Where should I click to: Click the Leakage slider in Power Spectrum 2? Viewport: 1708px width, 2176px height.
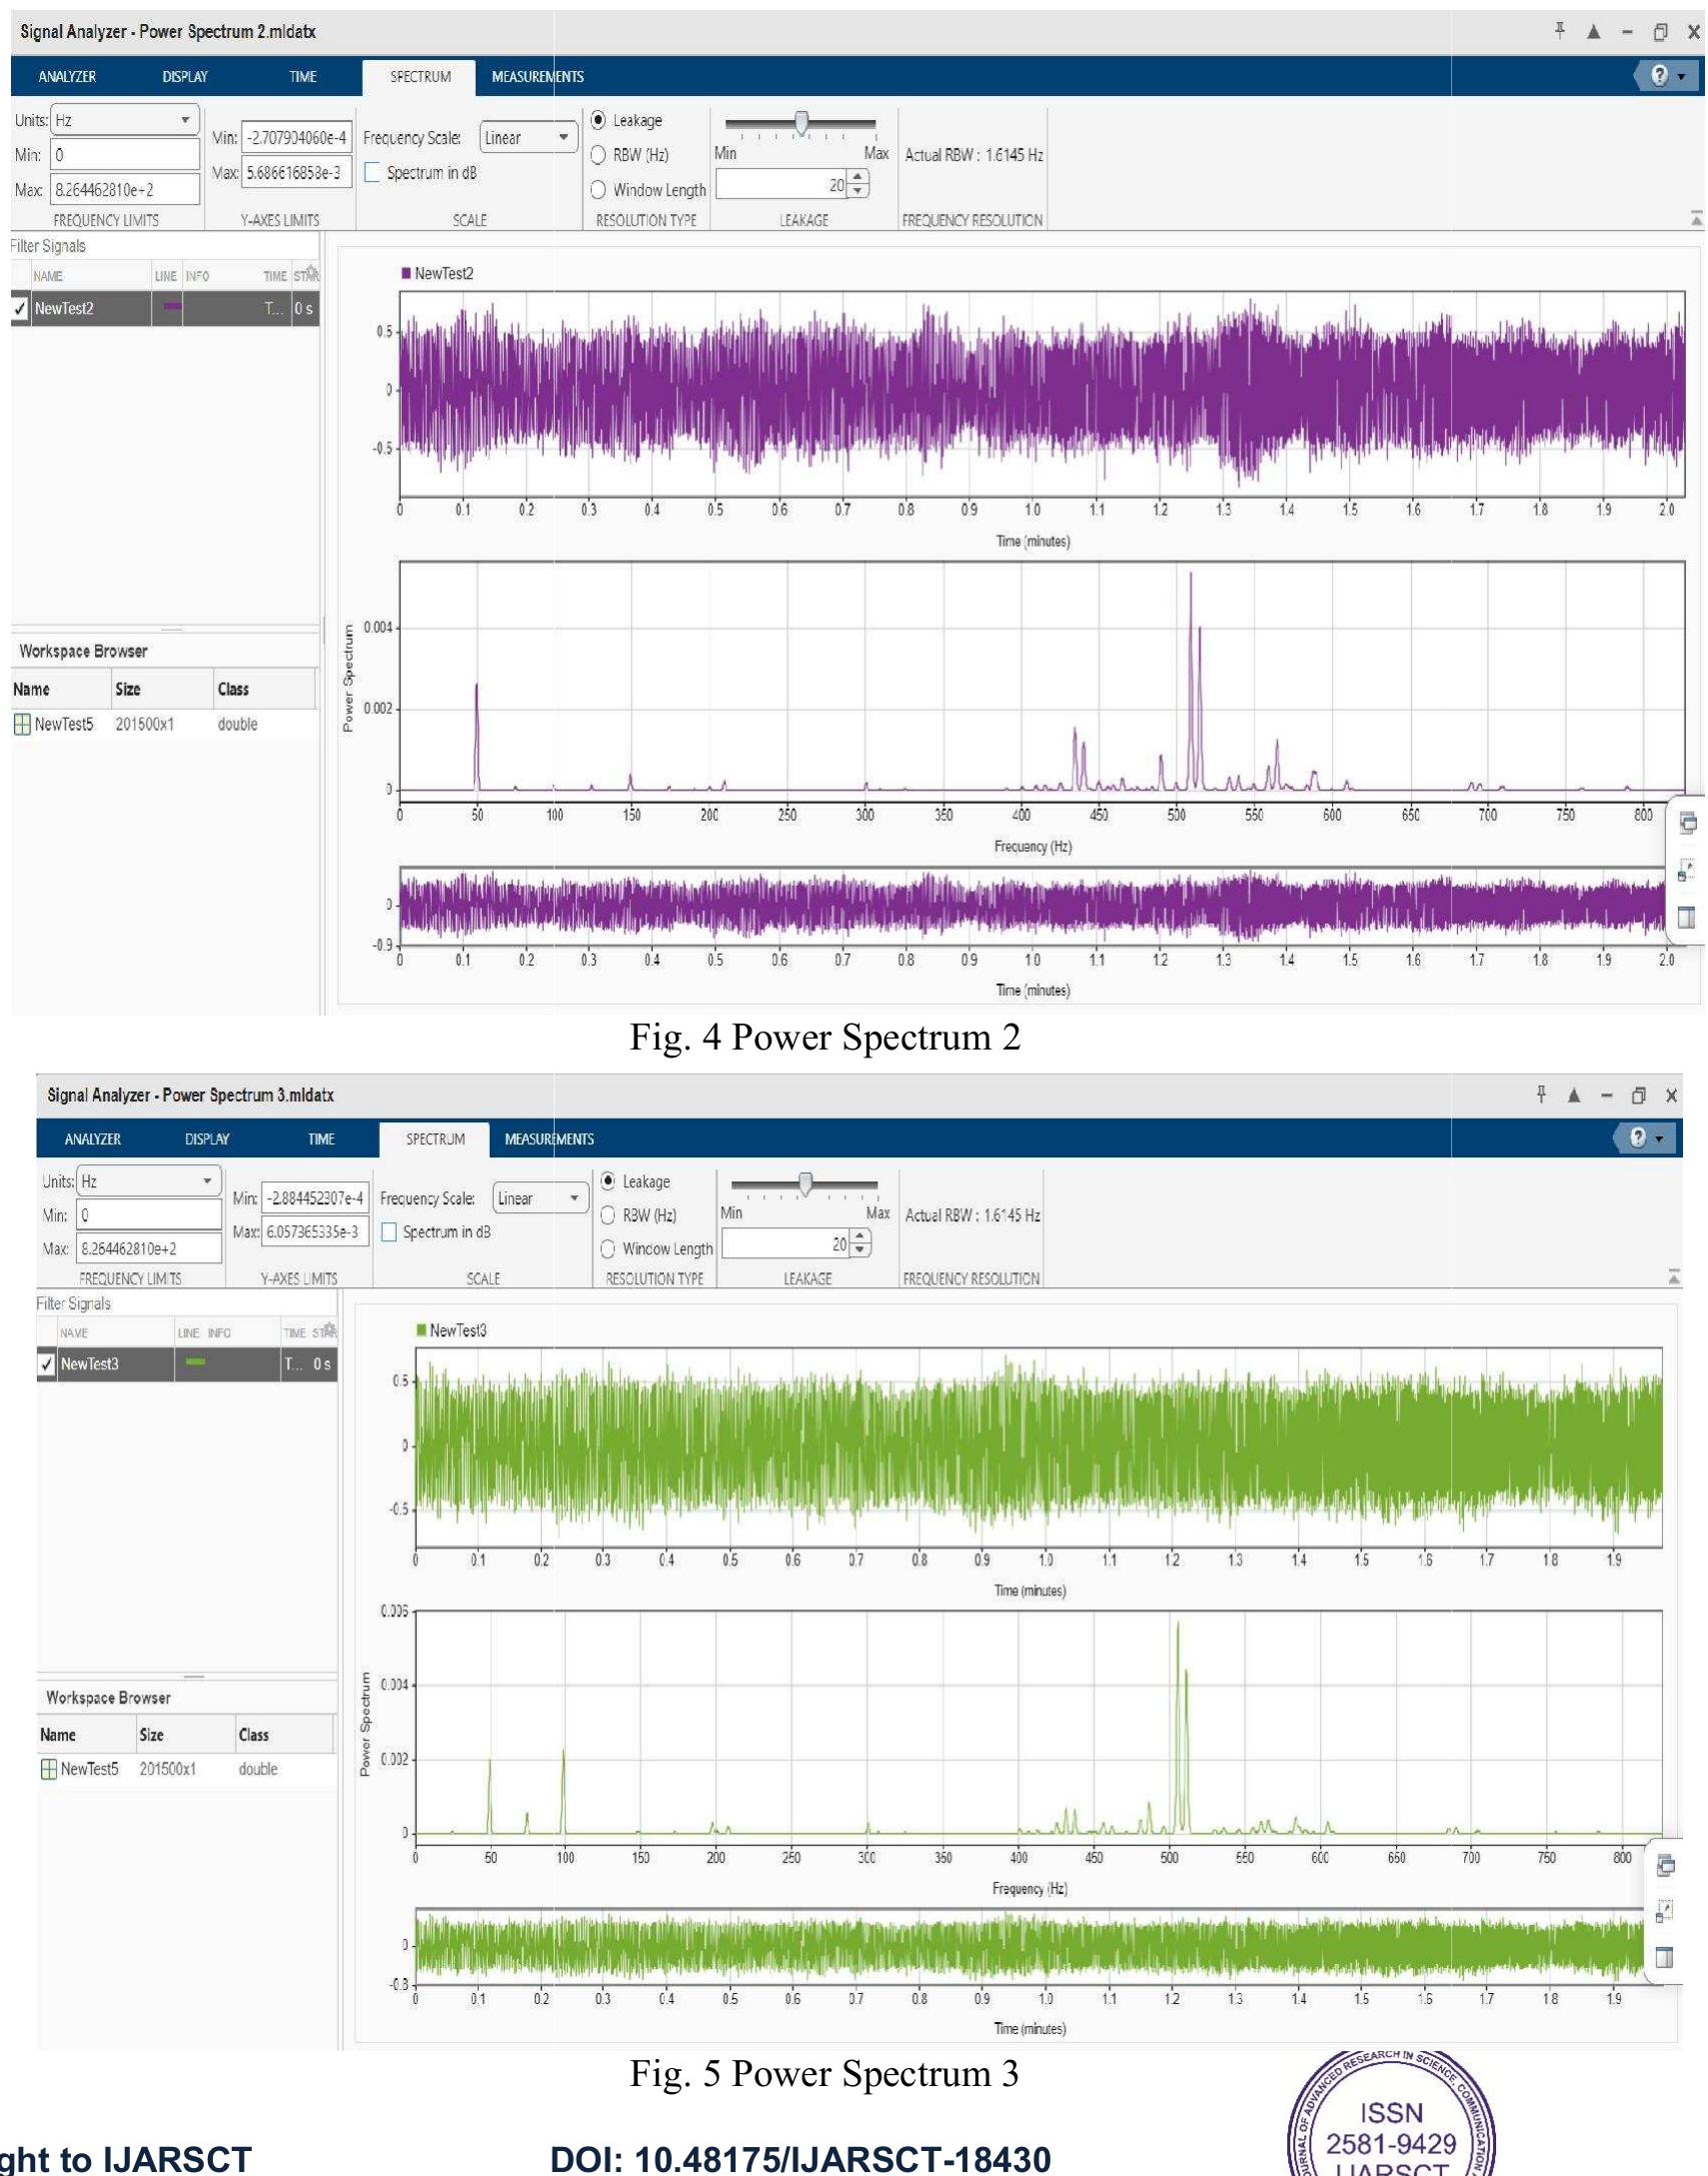[x=801, y=123]
